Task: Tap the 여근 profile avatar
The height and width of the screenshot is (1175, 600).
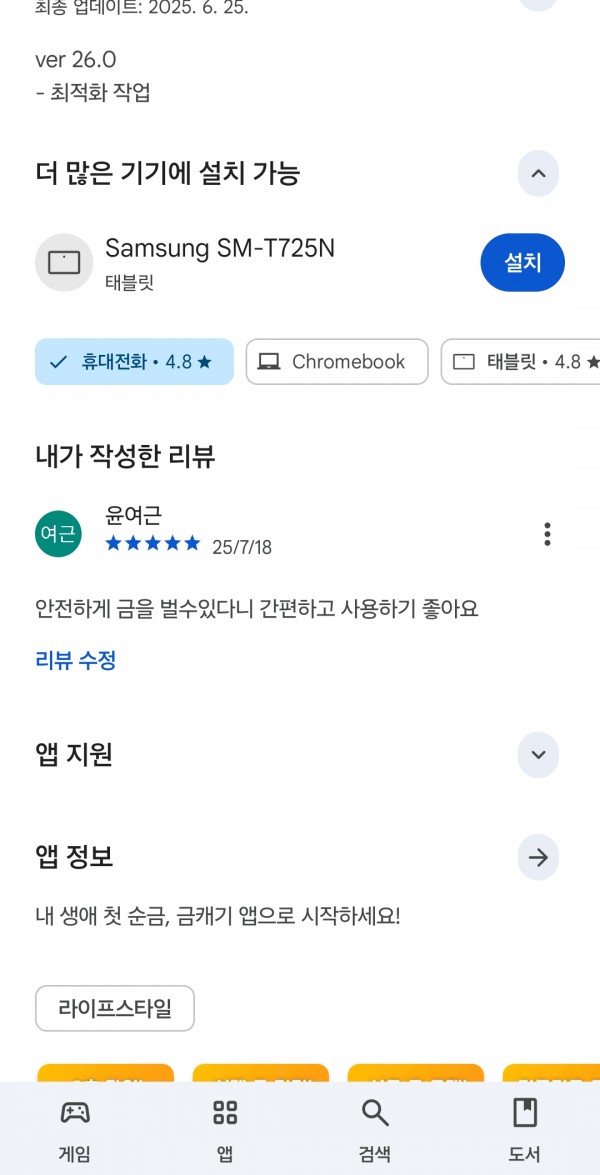Action: click(x=58, y=534)
